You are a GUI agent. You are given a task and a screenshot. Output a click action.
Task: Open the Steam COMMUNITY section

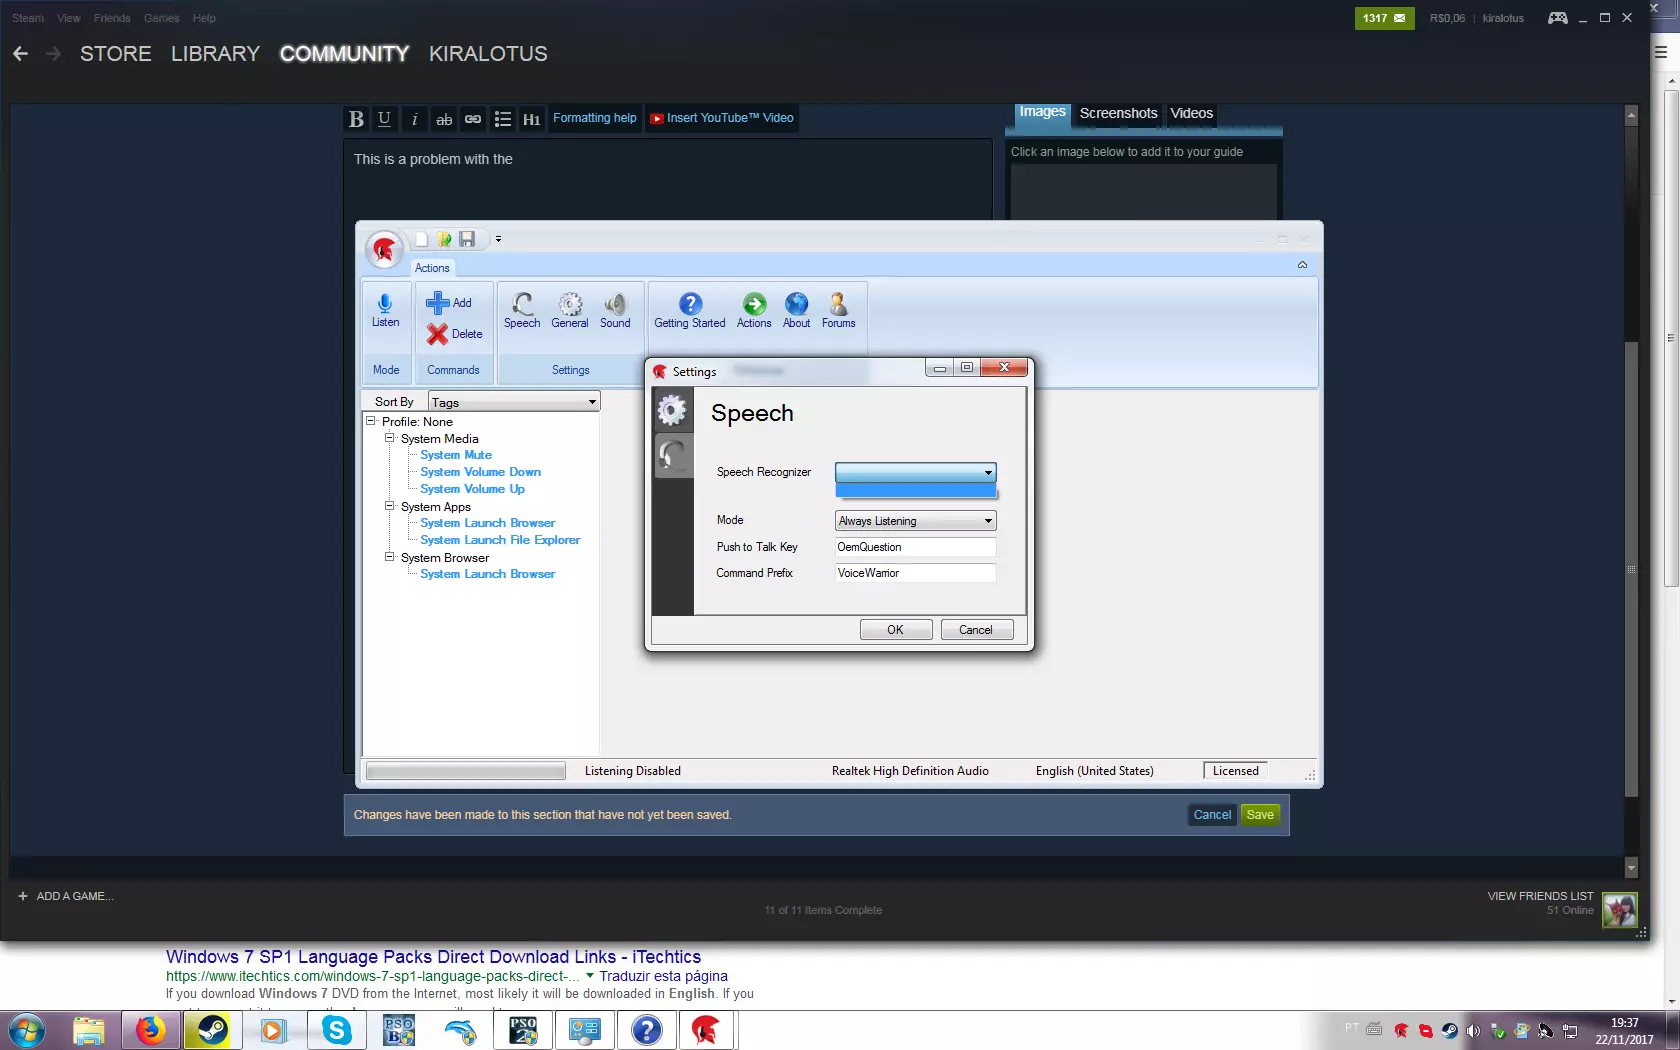344,54
